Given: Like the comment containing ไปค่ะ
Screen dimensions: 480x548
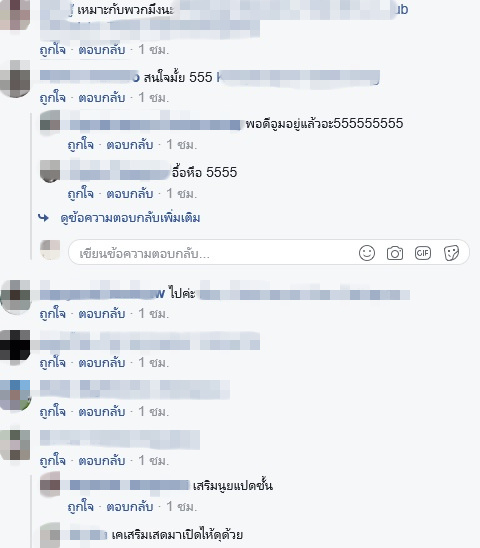Looking at the screenshot, I should [52, 313].
